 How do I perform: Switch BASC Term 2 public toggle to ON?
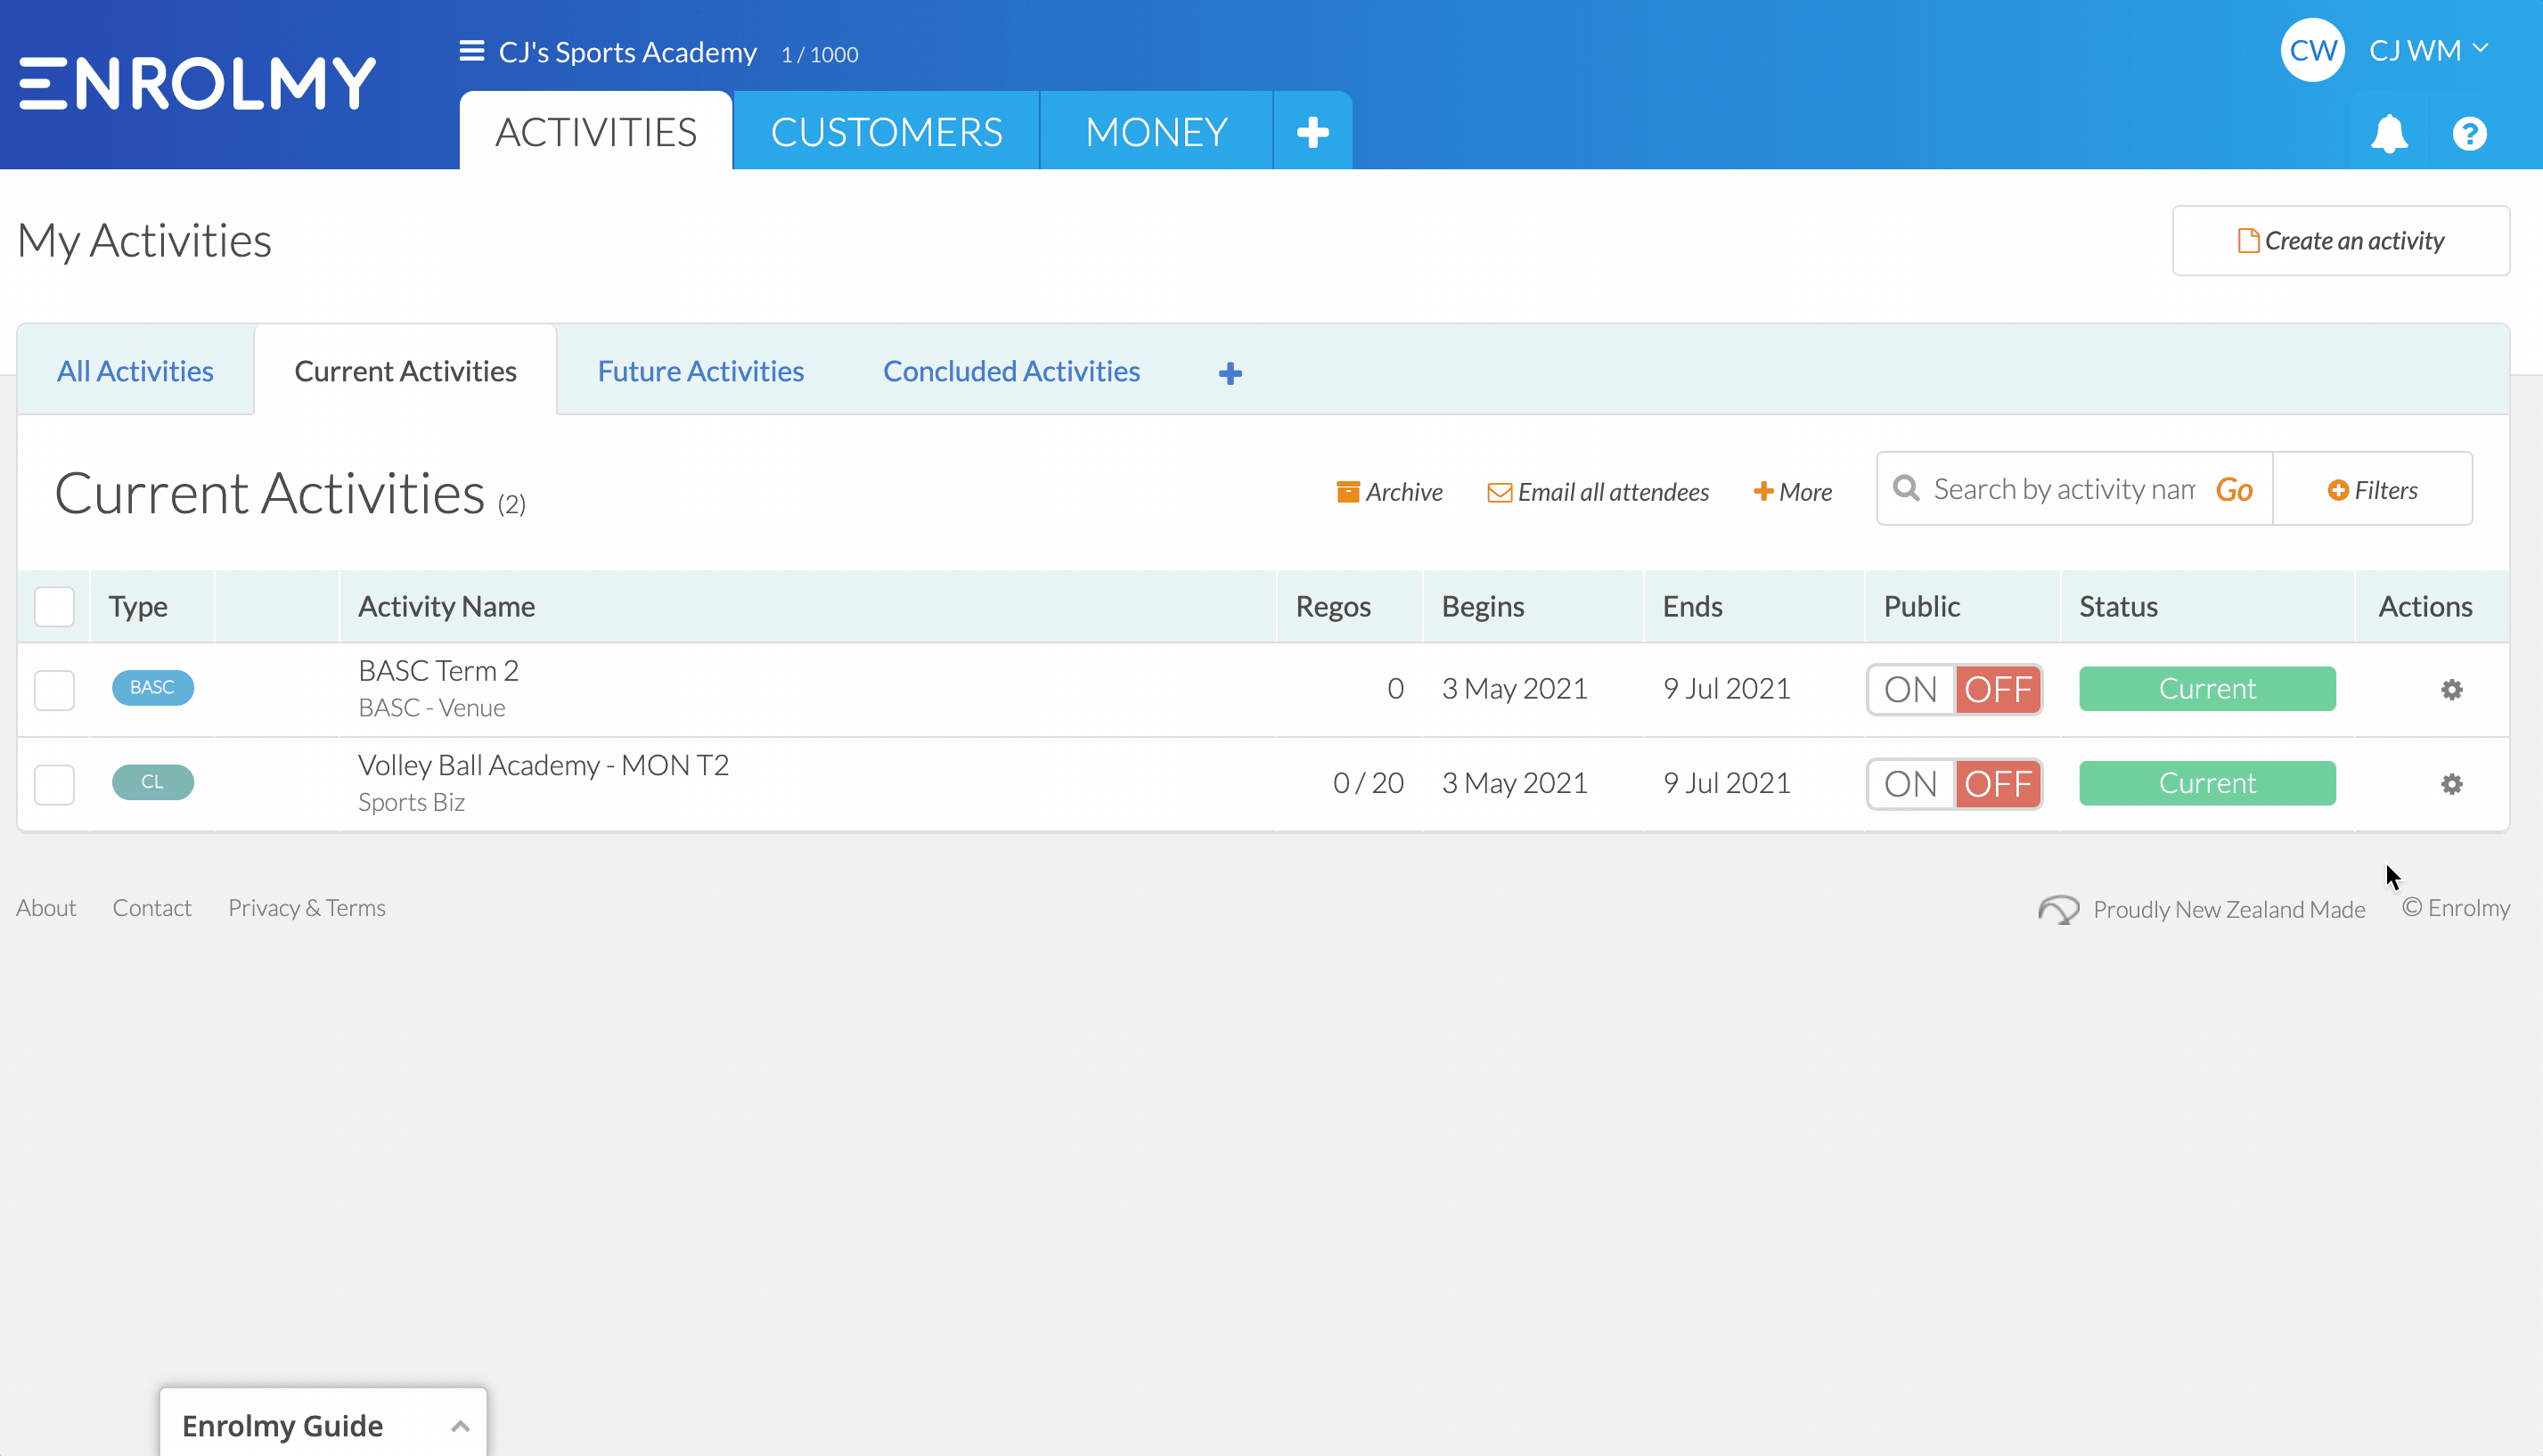coord(1911,689)
